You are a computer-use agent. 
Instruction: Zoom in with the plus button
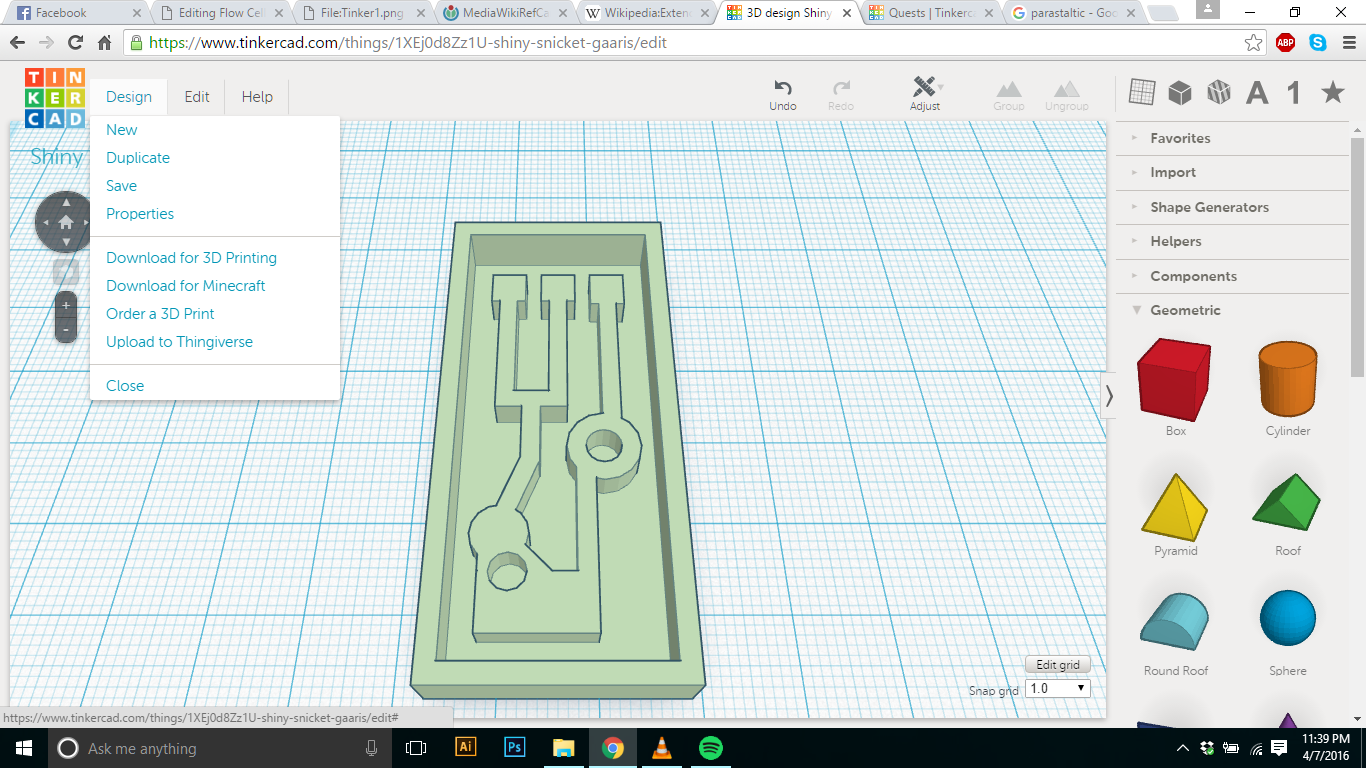[x=66, y=306]
